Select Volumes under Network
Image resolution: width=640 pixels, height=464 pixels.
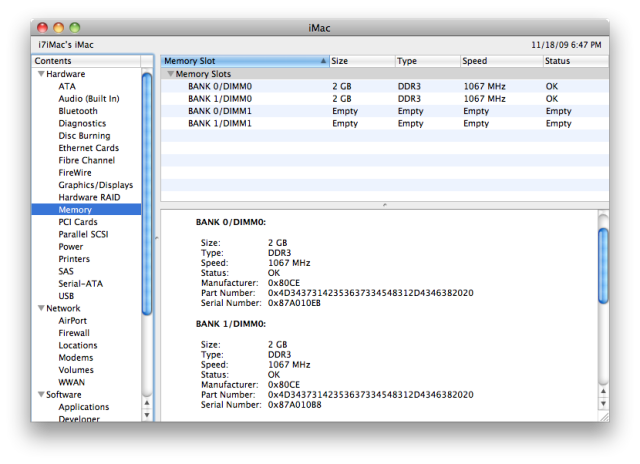[x=76, y=370]
